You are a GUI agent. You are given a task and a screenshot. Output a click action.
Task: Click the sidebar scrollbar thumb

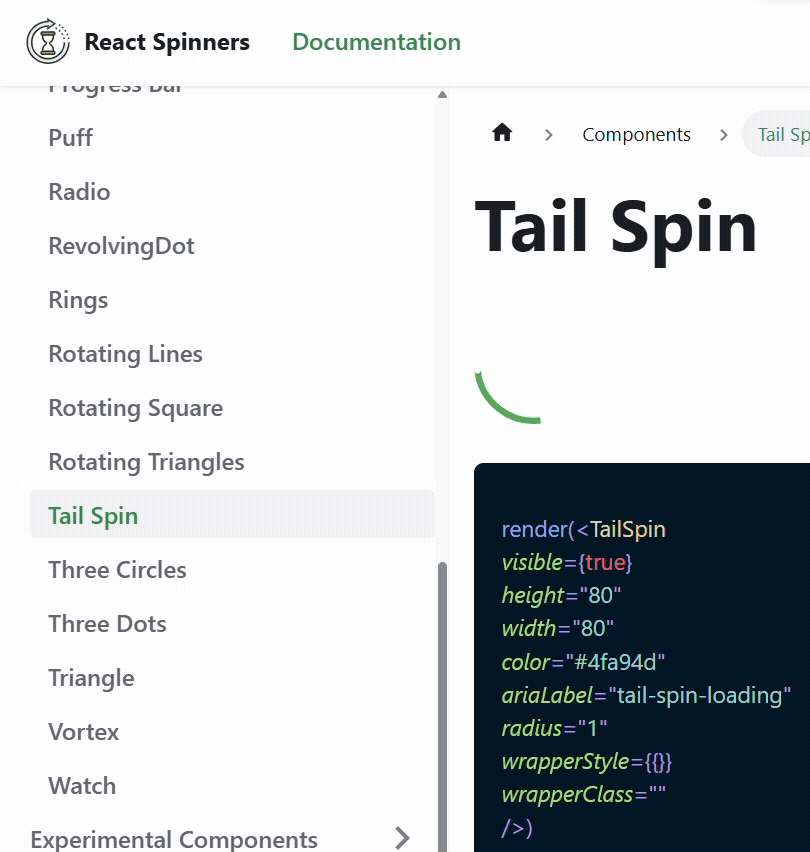tap(442, 706)
